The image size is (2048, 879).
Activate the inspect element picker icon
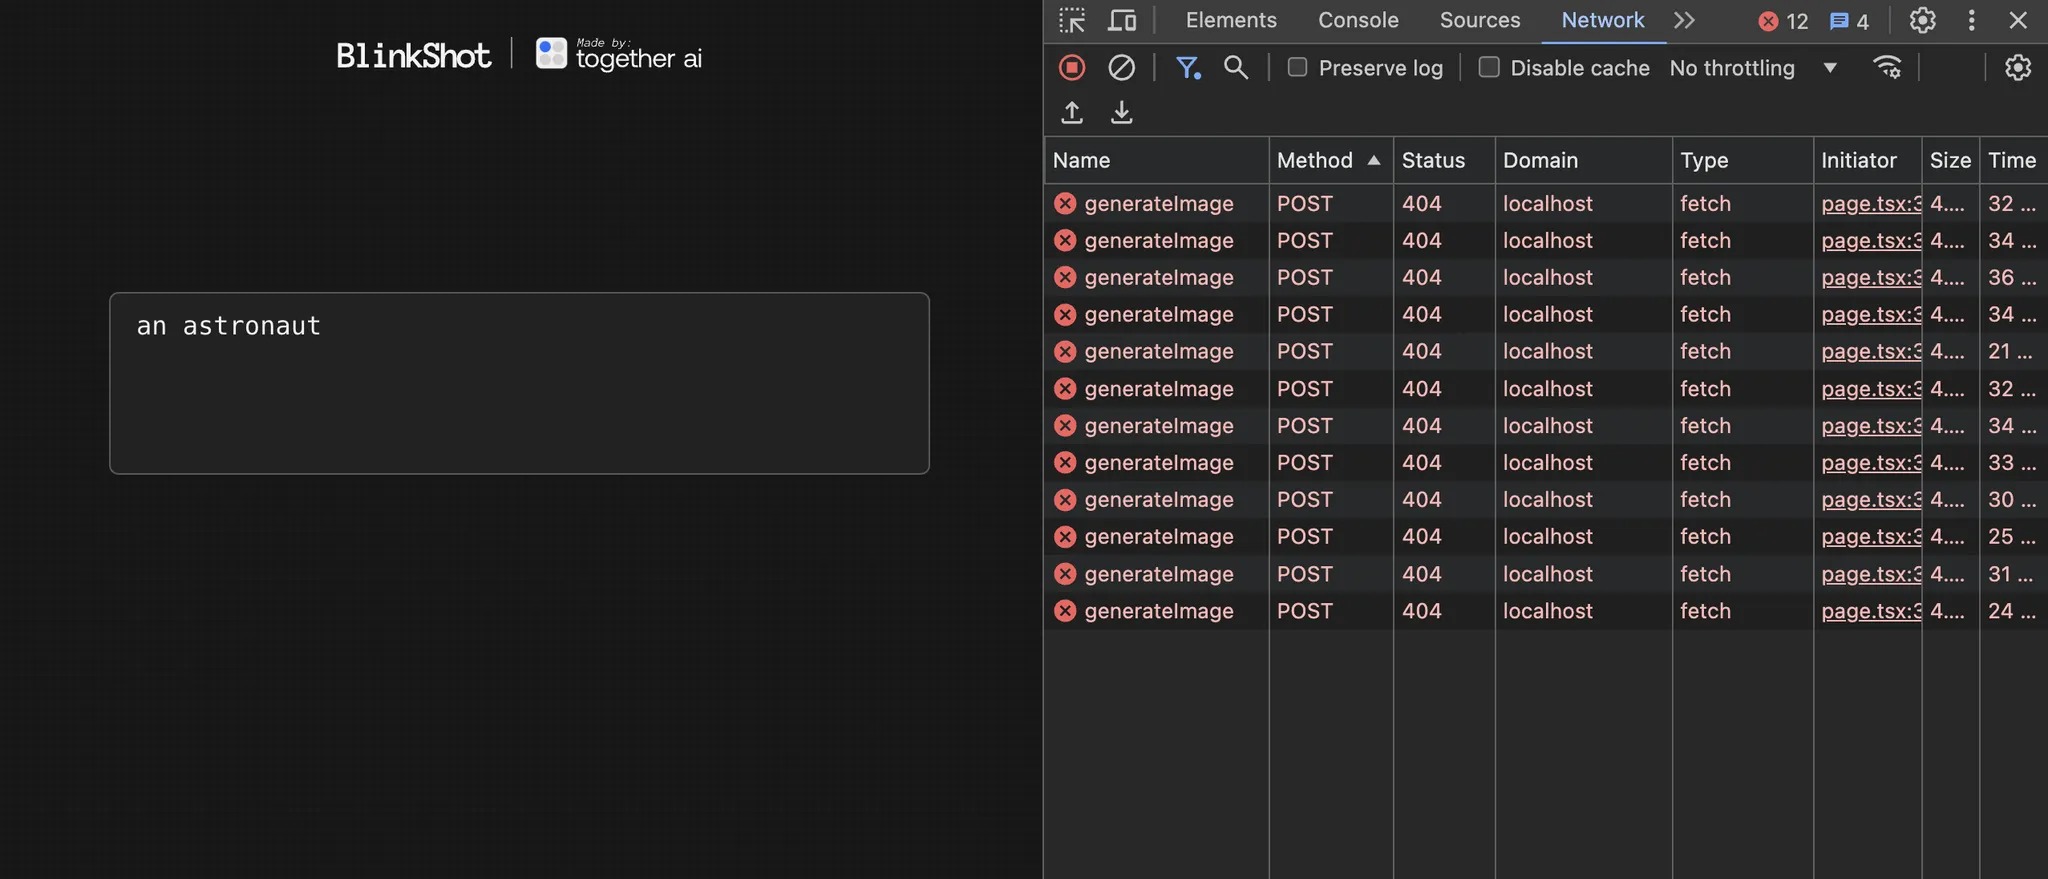[1072, 21]
